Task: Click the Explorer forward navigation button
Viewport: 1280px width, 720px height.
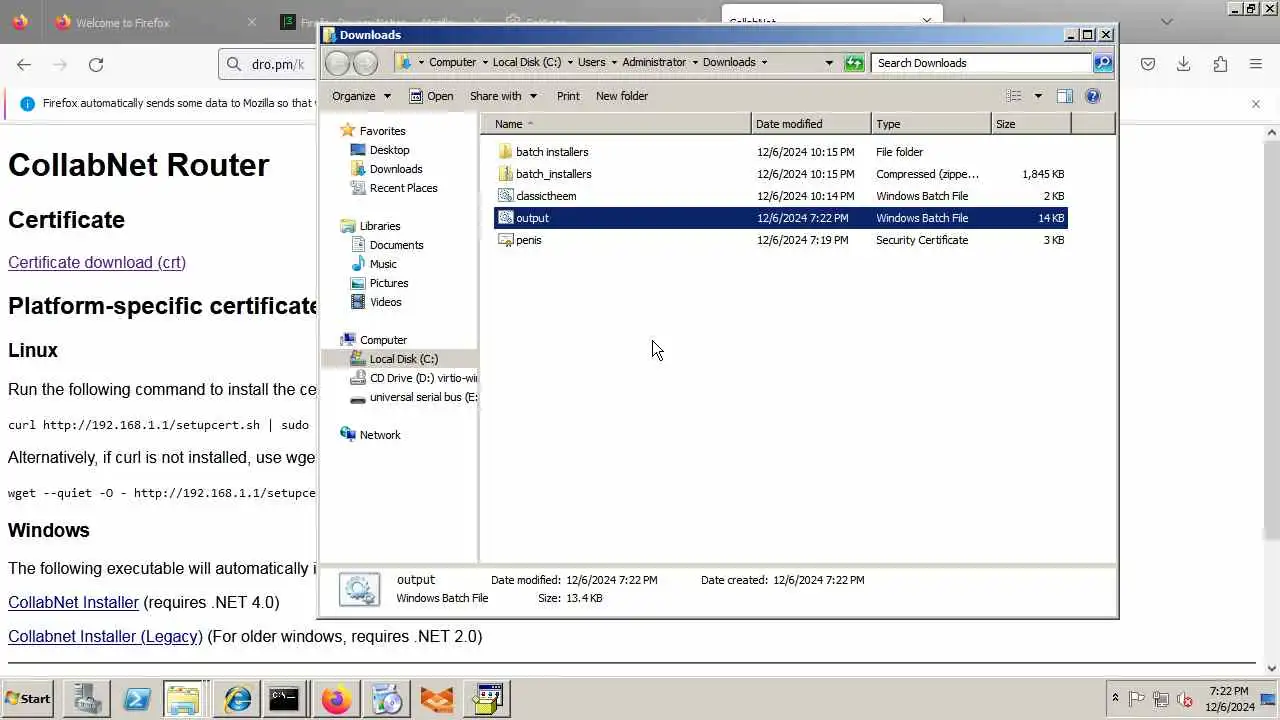Action: [x=366, y=63]
